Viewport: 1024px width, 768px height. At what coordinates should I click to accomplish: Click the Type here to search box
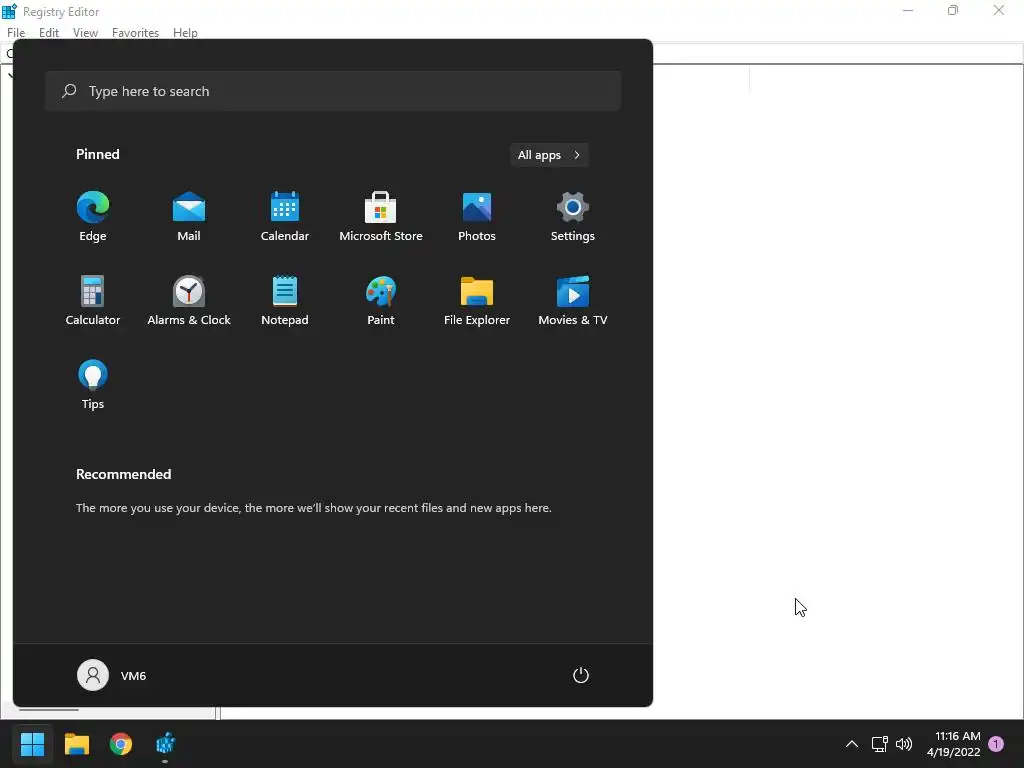click(333, 91)
